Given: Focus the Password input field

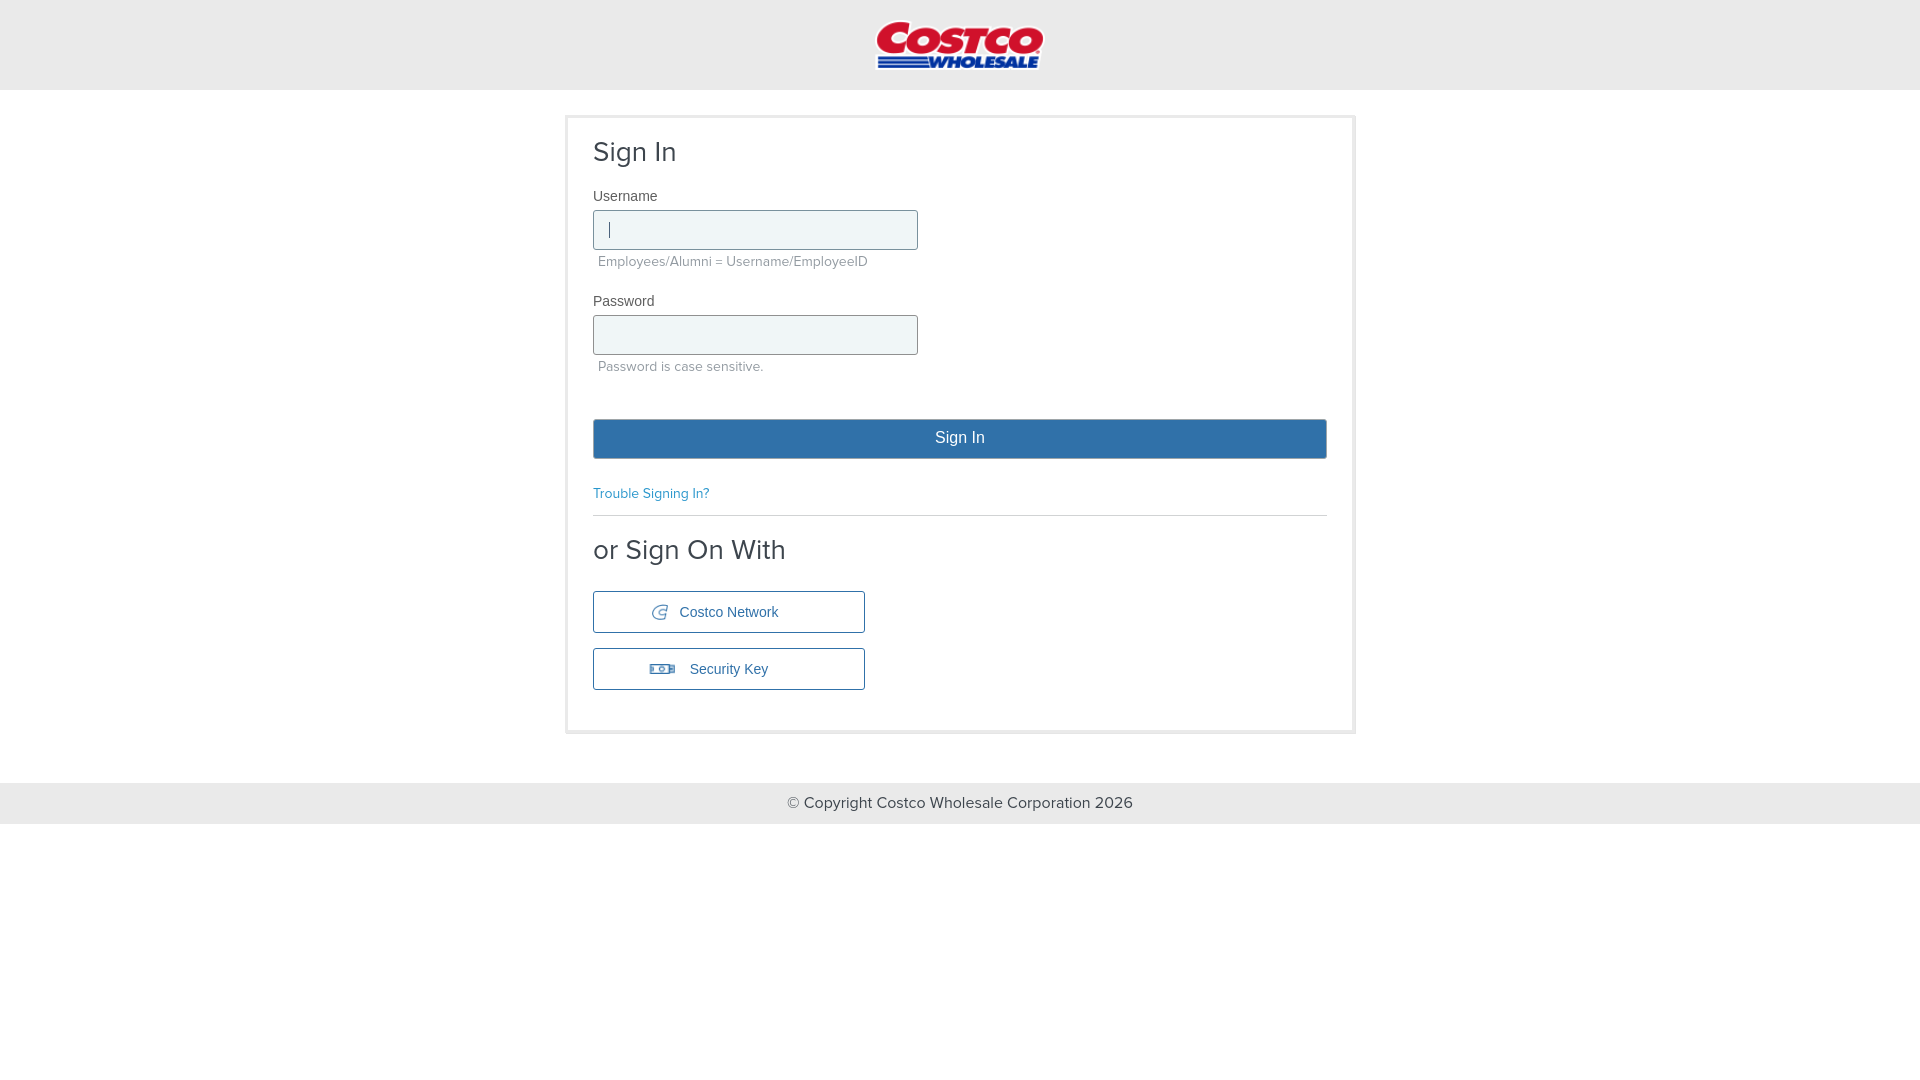Looking at the screenshot, I should (x=755, y=335).
